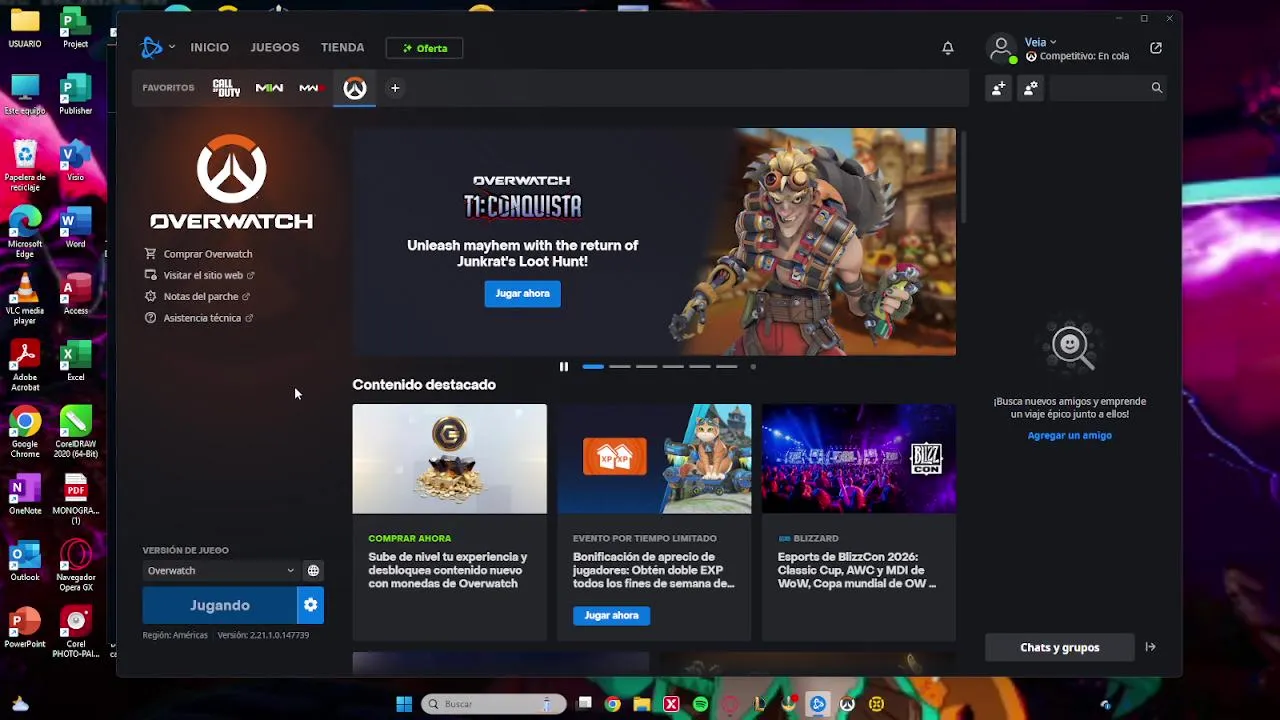Click the FAVORITOS label
The image size is (1280, 720).
[168, 88]
